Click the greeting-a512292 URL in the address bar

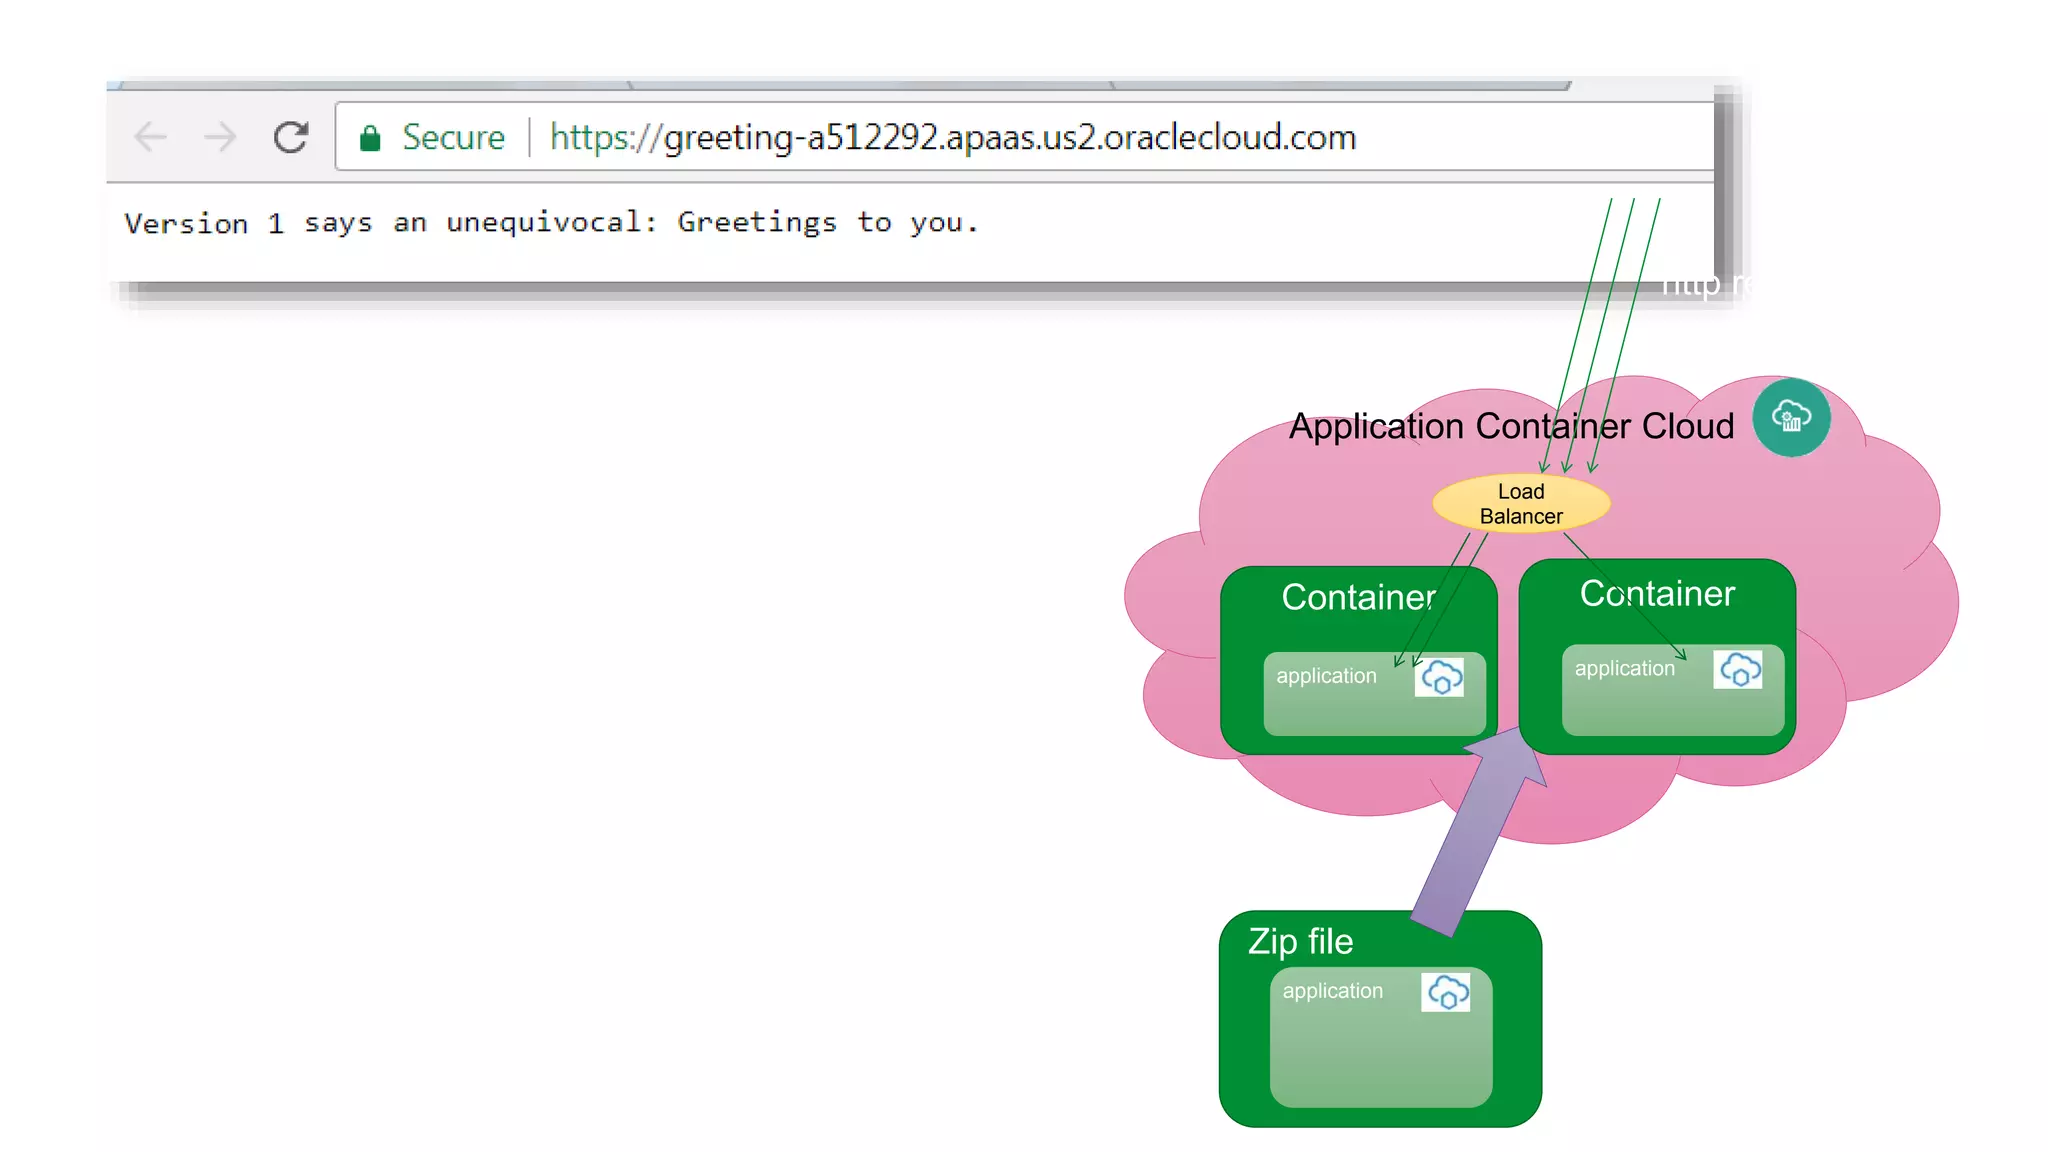pos(953,137)
